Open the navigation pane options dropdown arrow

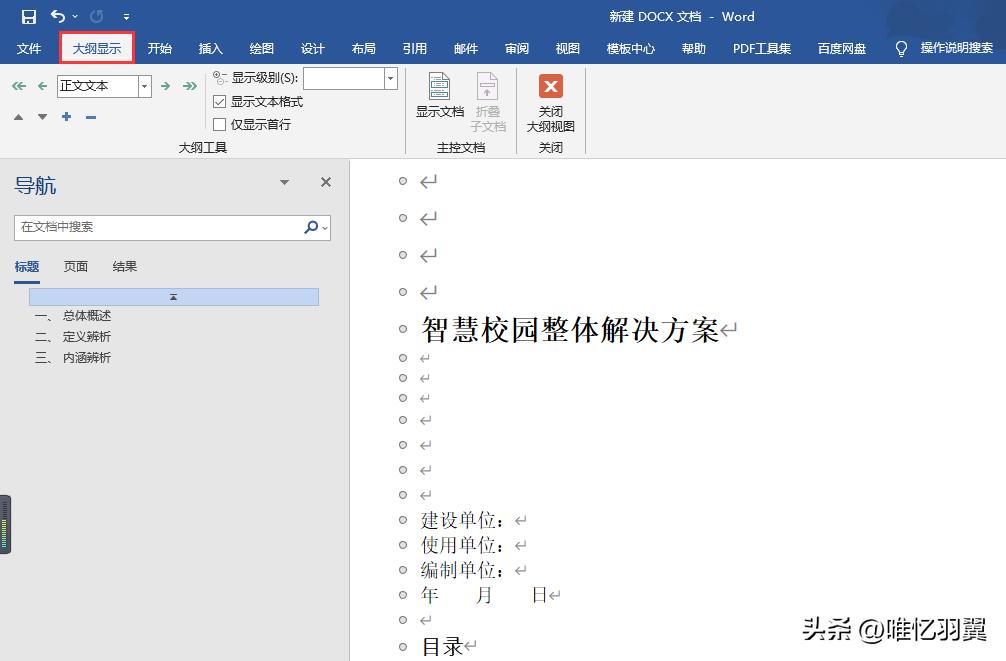(284, 182)
